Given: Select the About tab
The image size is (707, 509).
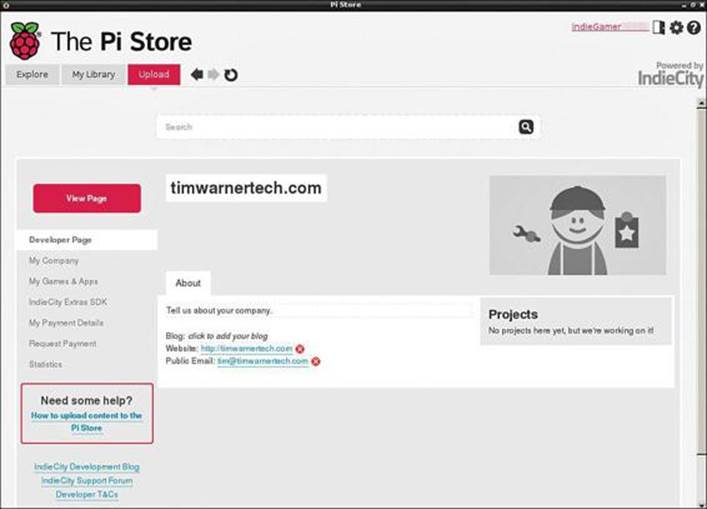Looking at the screenshot, I should (x=188, y=283).
